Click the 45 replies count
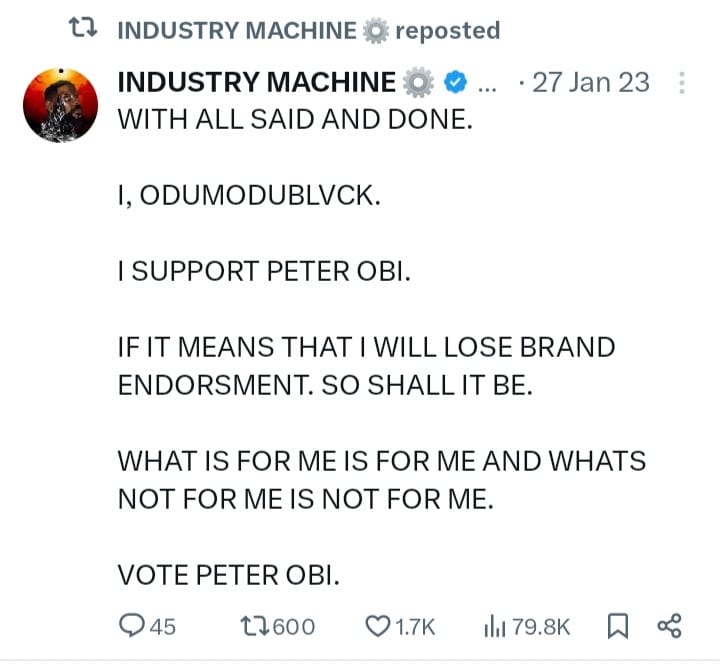 (x=162, y=626)
